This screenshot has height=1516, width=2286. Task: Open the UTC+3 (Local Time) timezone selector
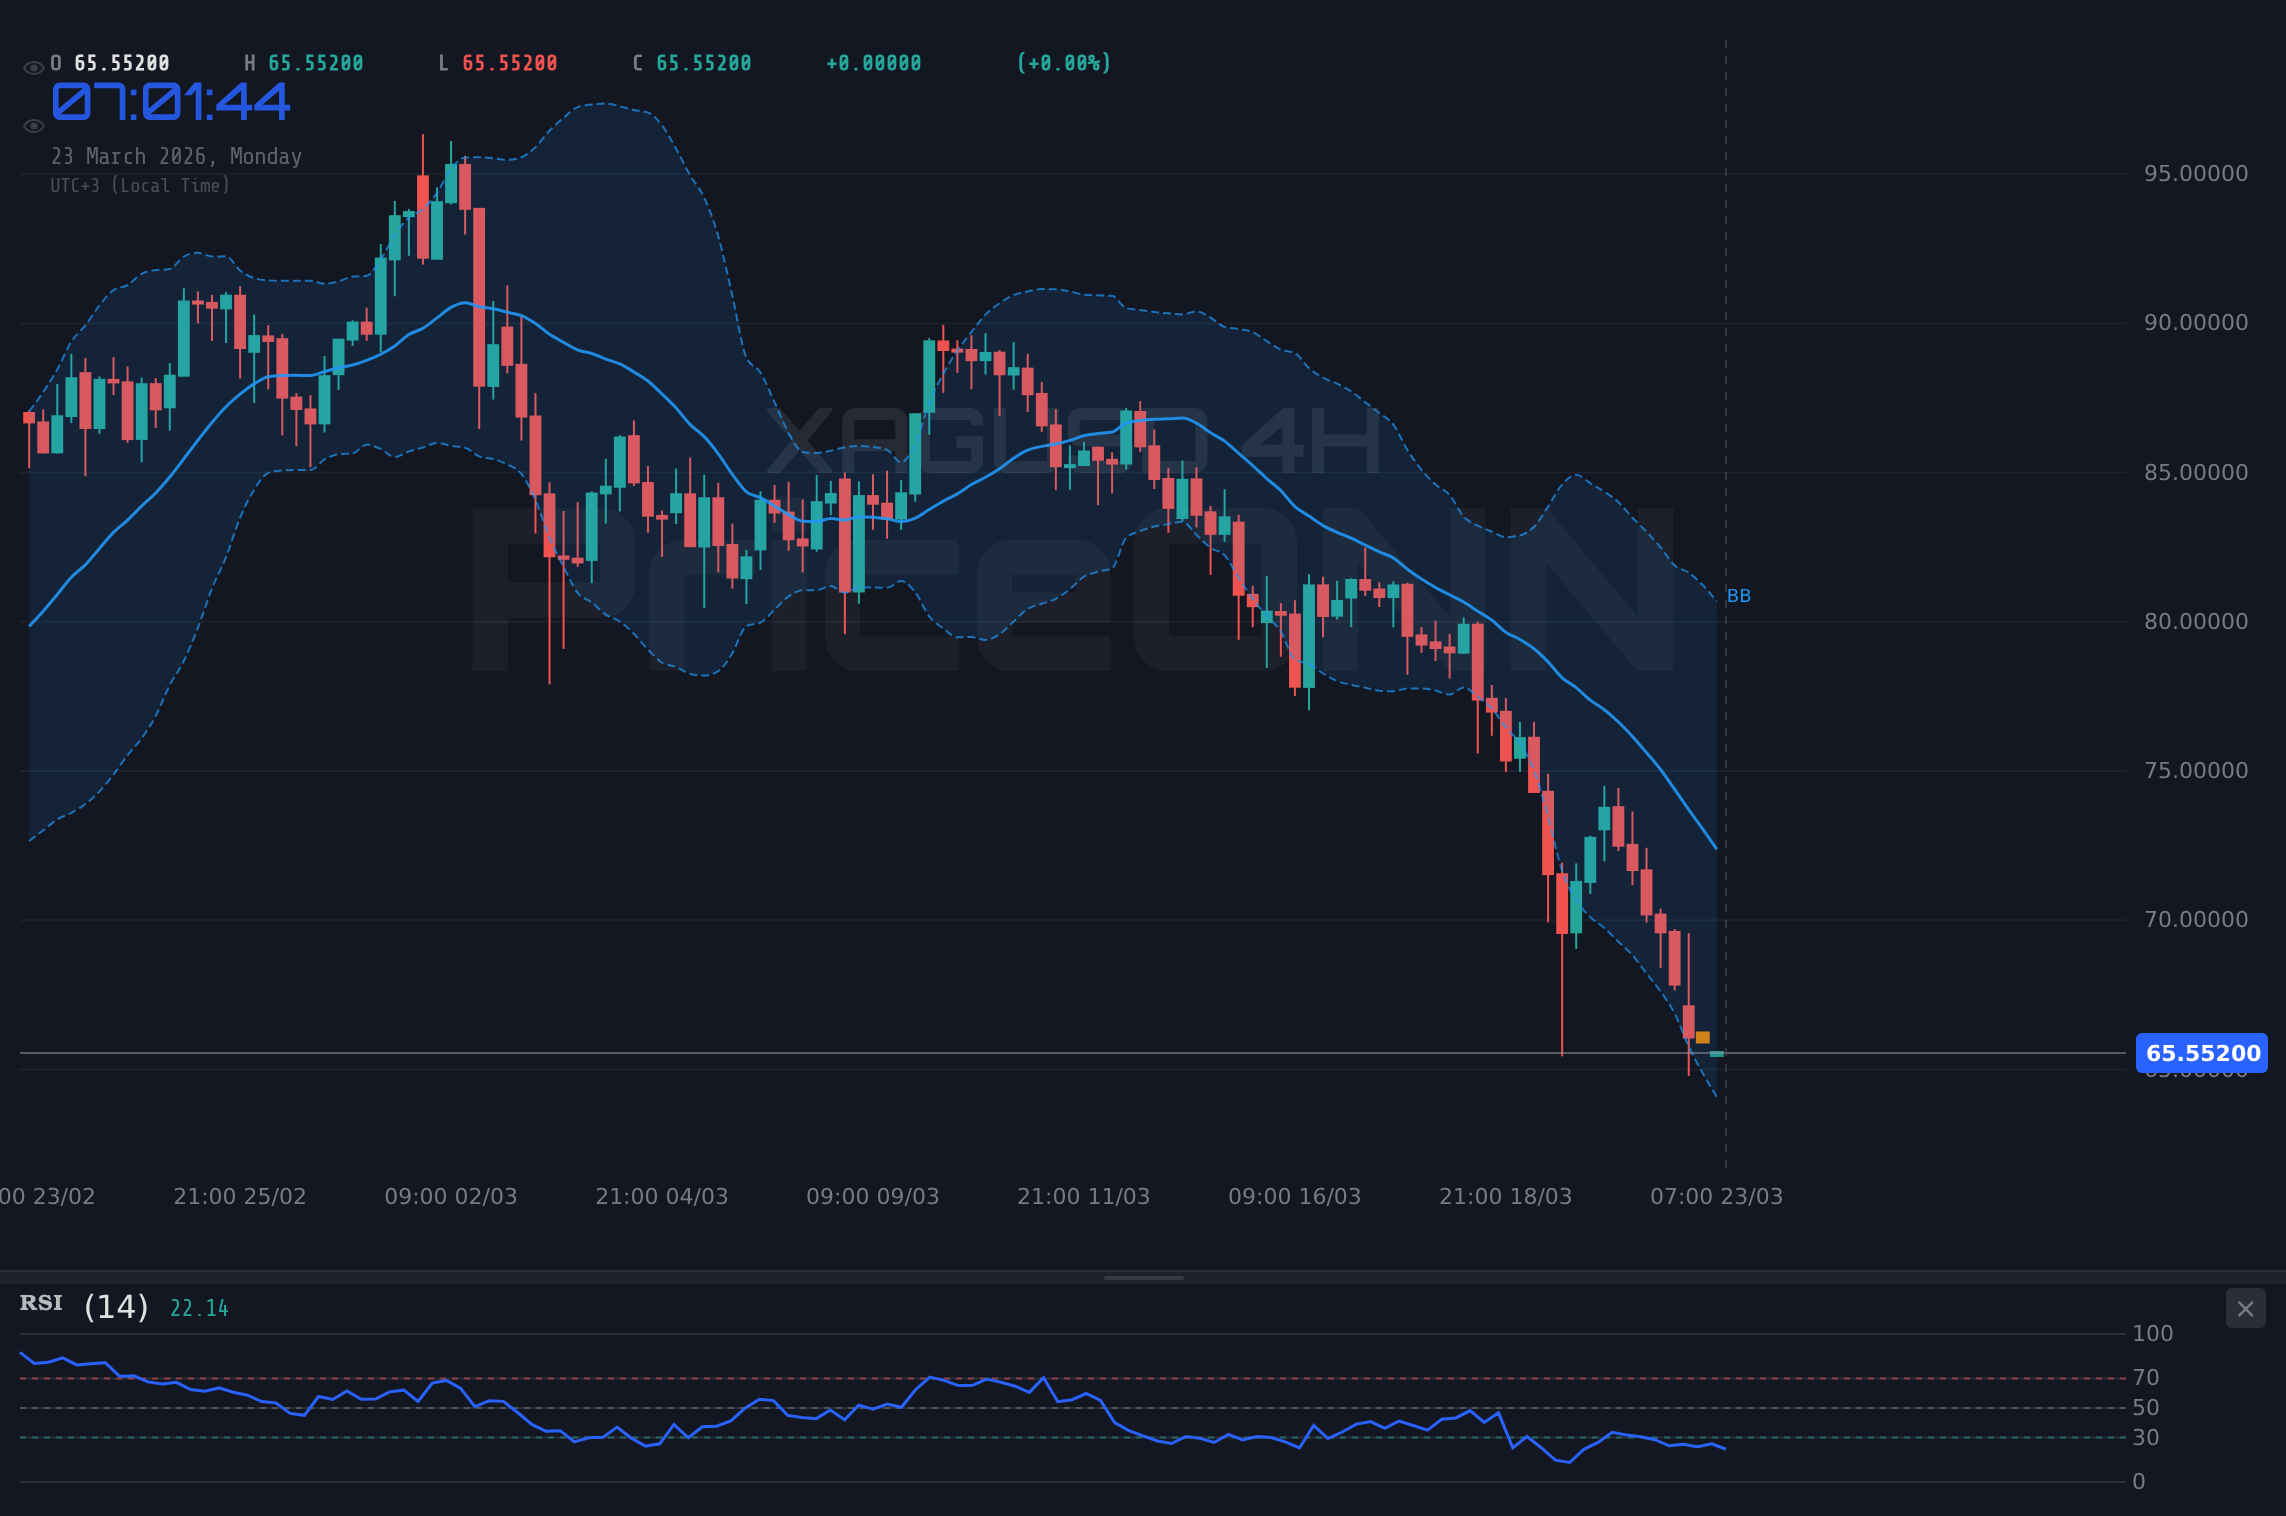pos(140,185)
